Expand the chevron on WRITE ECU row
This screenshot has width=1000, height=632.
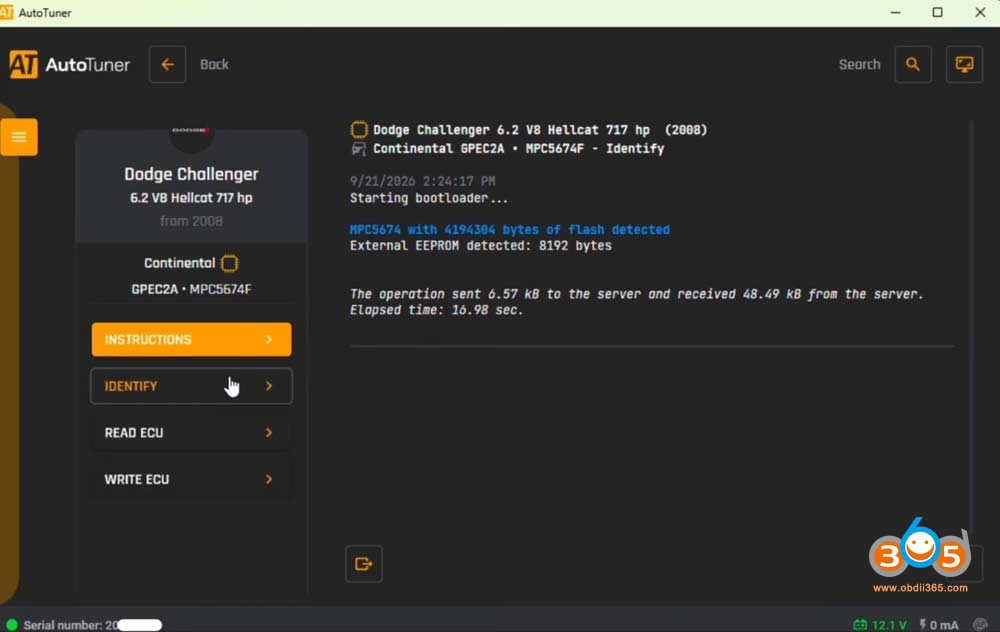tap(269, 479)
